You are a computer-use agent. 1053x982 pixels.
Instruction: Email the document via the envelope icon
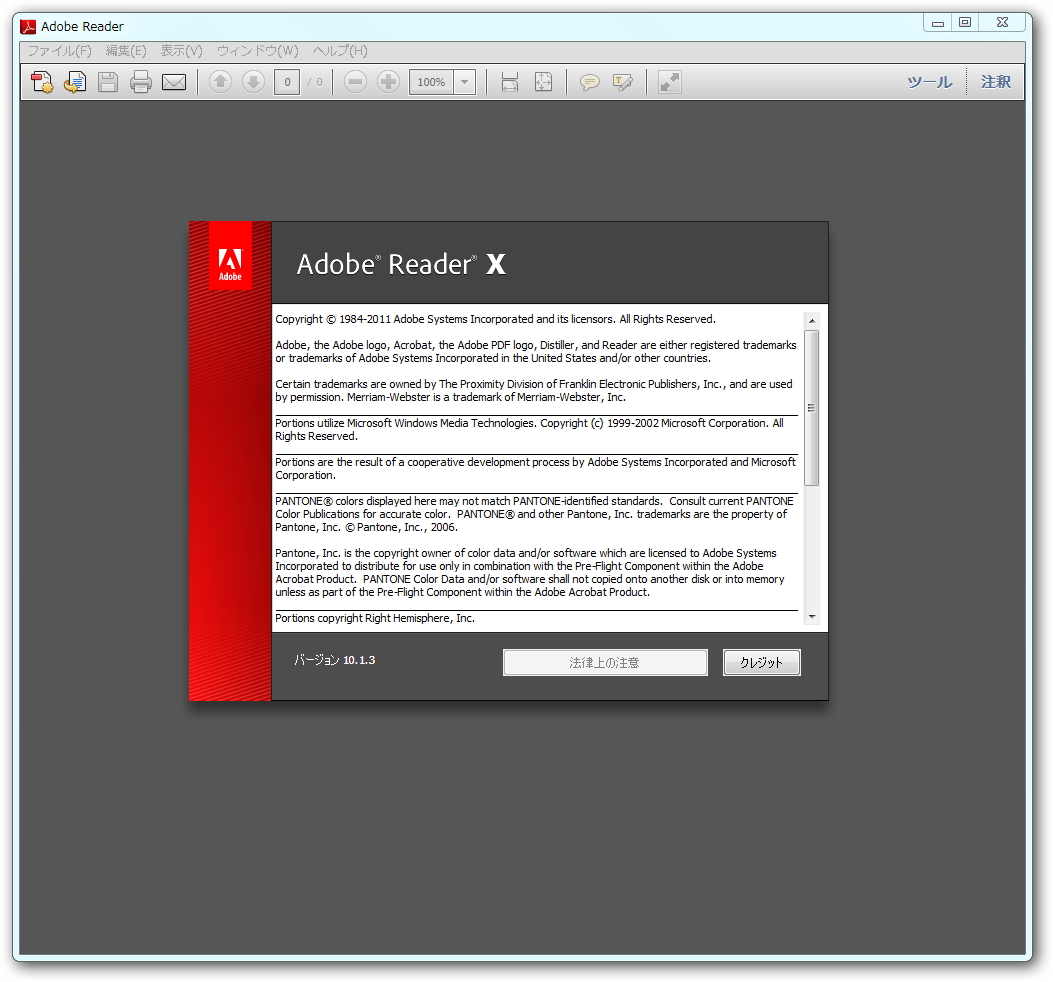pos(174,82)
